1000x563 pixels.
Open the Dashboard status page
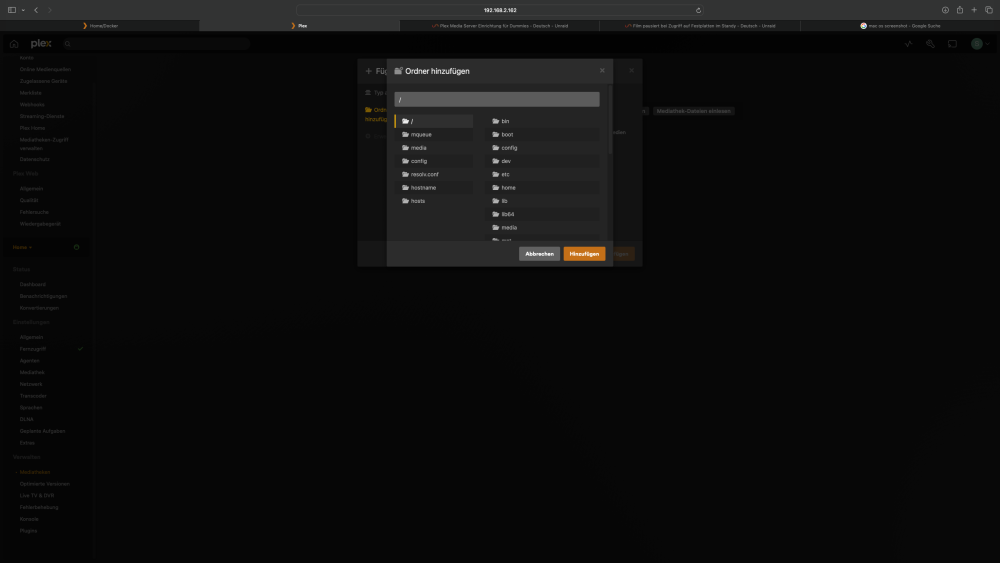click(33, 284)
